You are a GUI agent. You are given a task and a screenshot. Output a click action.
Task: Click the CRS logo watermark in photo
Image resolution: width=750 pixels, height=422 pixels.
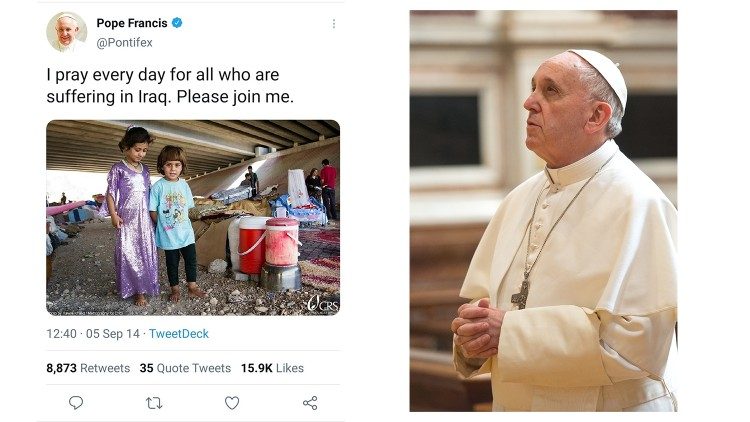tap(322, 302)
